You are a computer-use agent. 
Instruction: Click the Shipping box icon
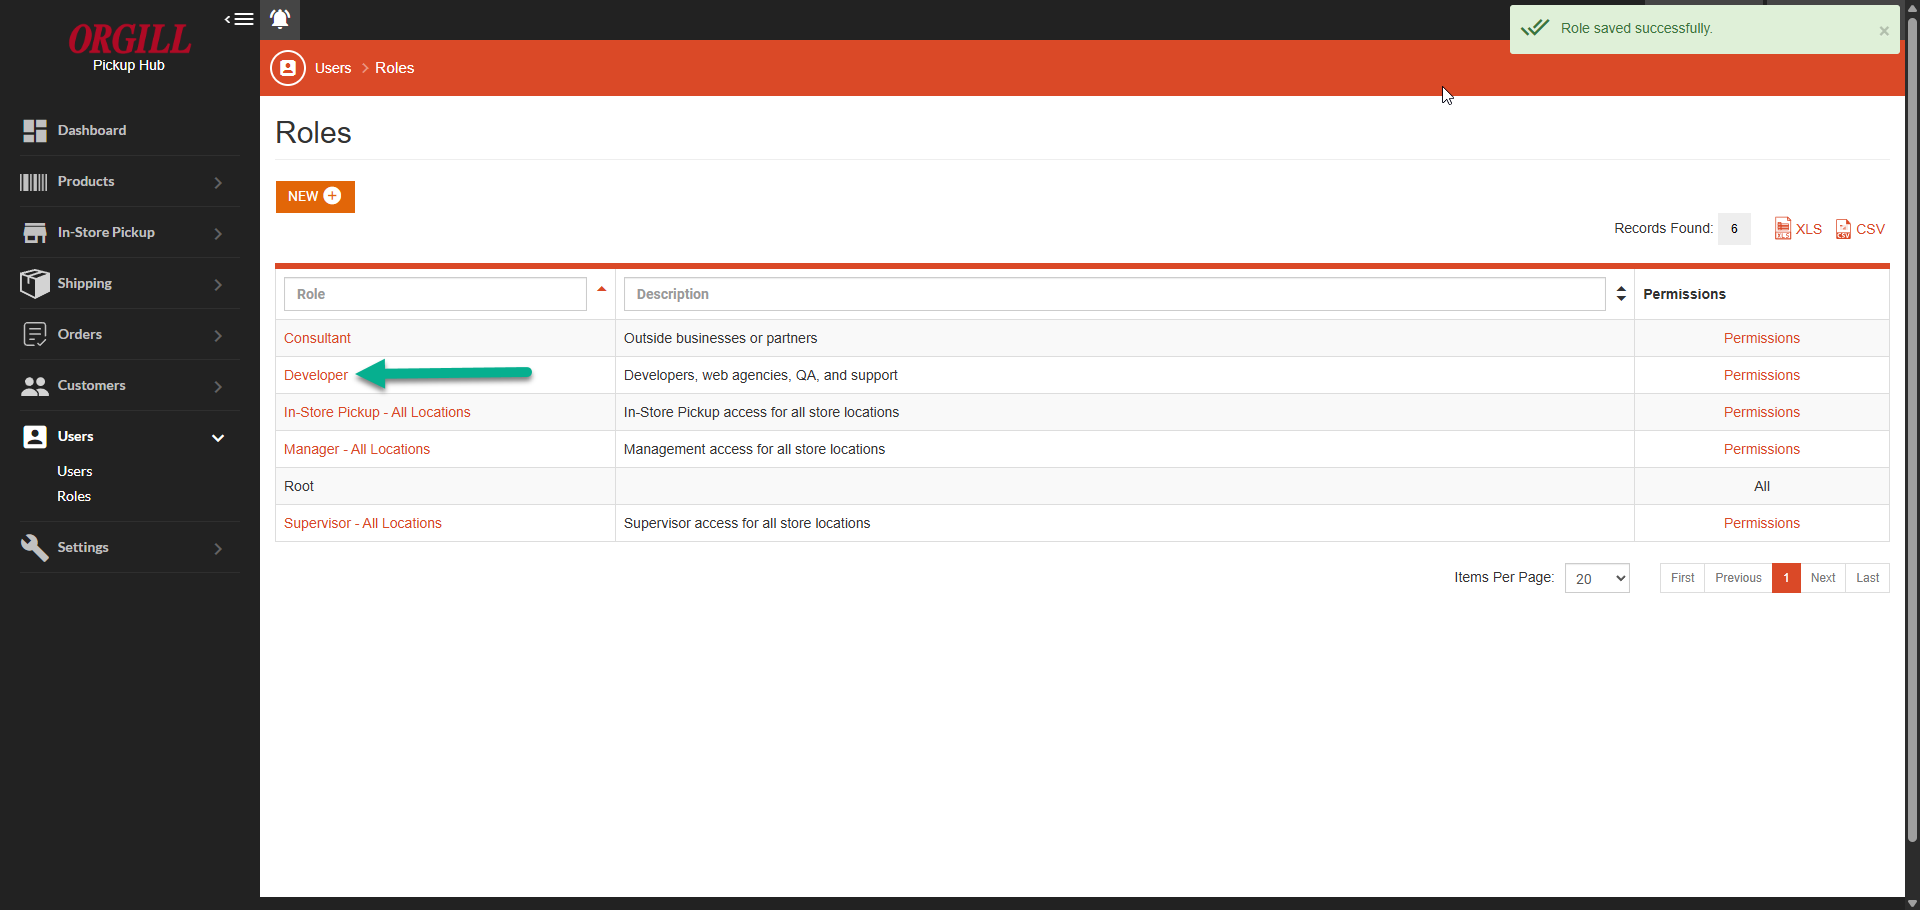pos(35,283)
